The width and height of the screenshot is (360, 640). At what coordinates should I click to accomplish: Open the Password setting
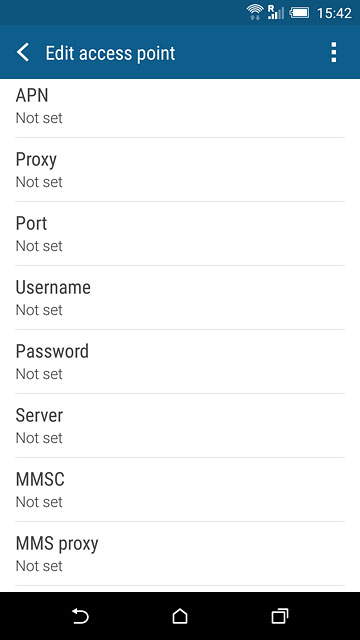tap(180, 362)
